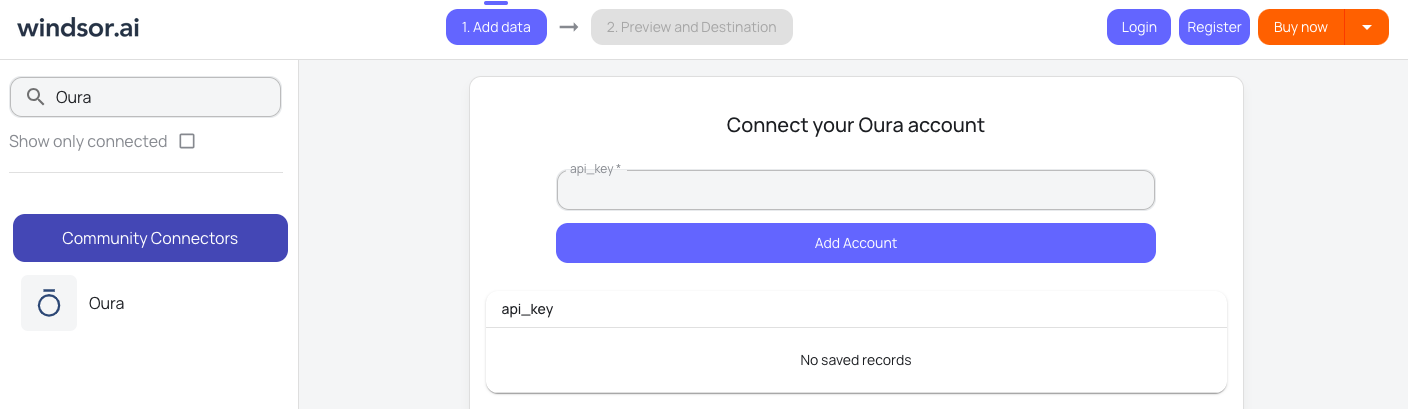Click the api_key table column header
The image size is (1408, 409).
coord(527,309)
